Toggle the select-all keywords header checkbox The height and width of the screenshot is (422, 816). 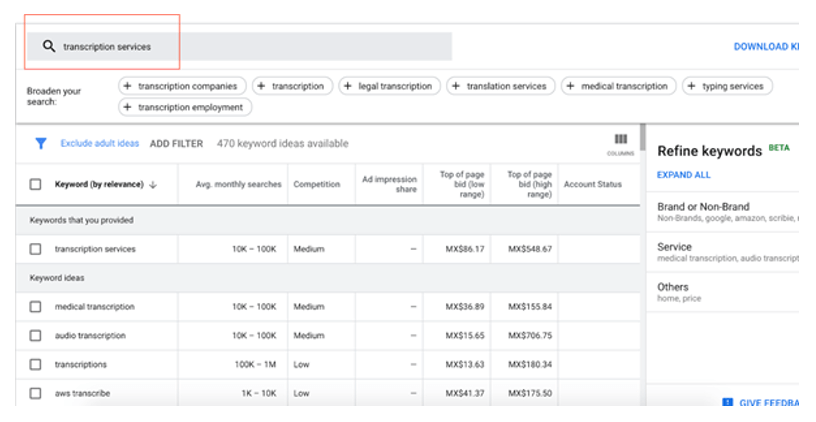point(36,185)
